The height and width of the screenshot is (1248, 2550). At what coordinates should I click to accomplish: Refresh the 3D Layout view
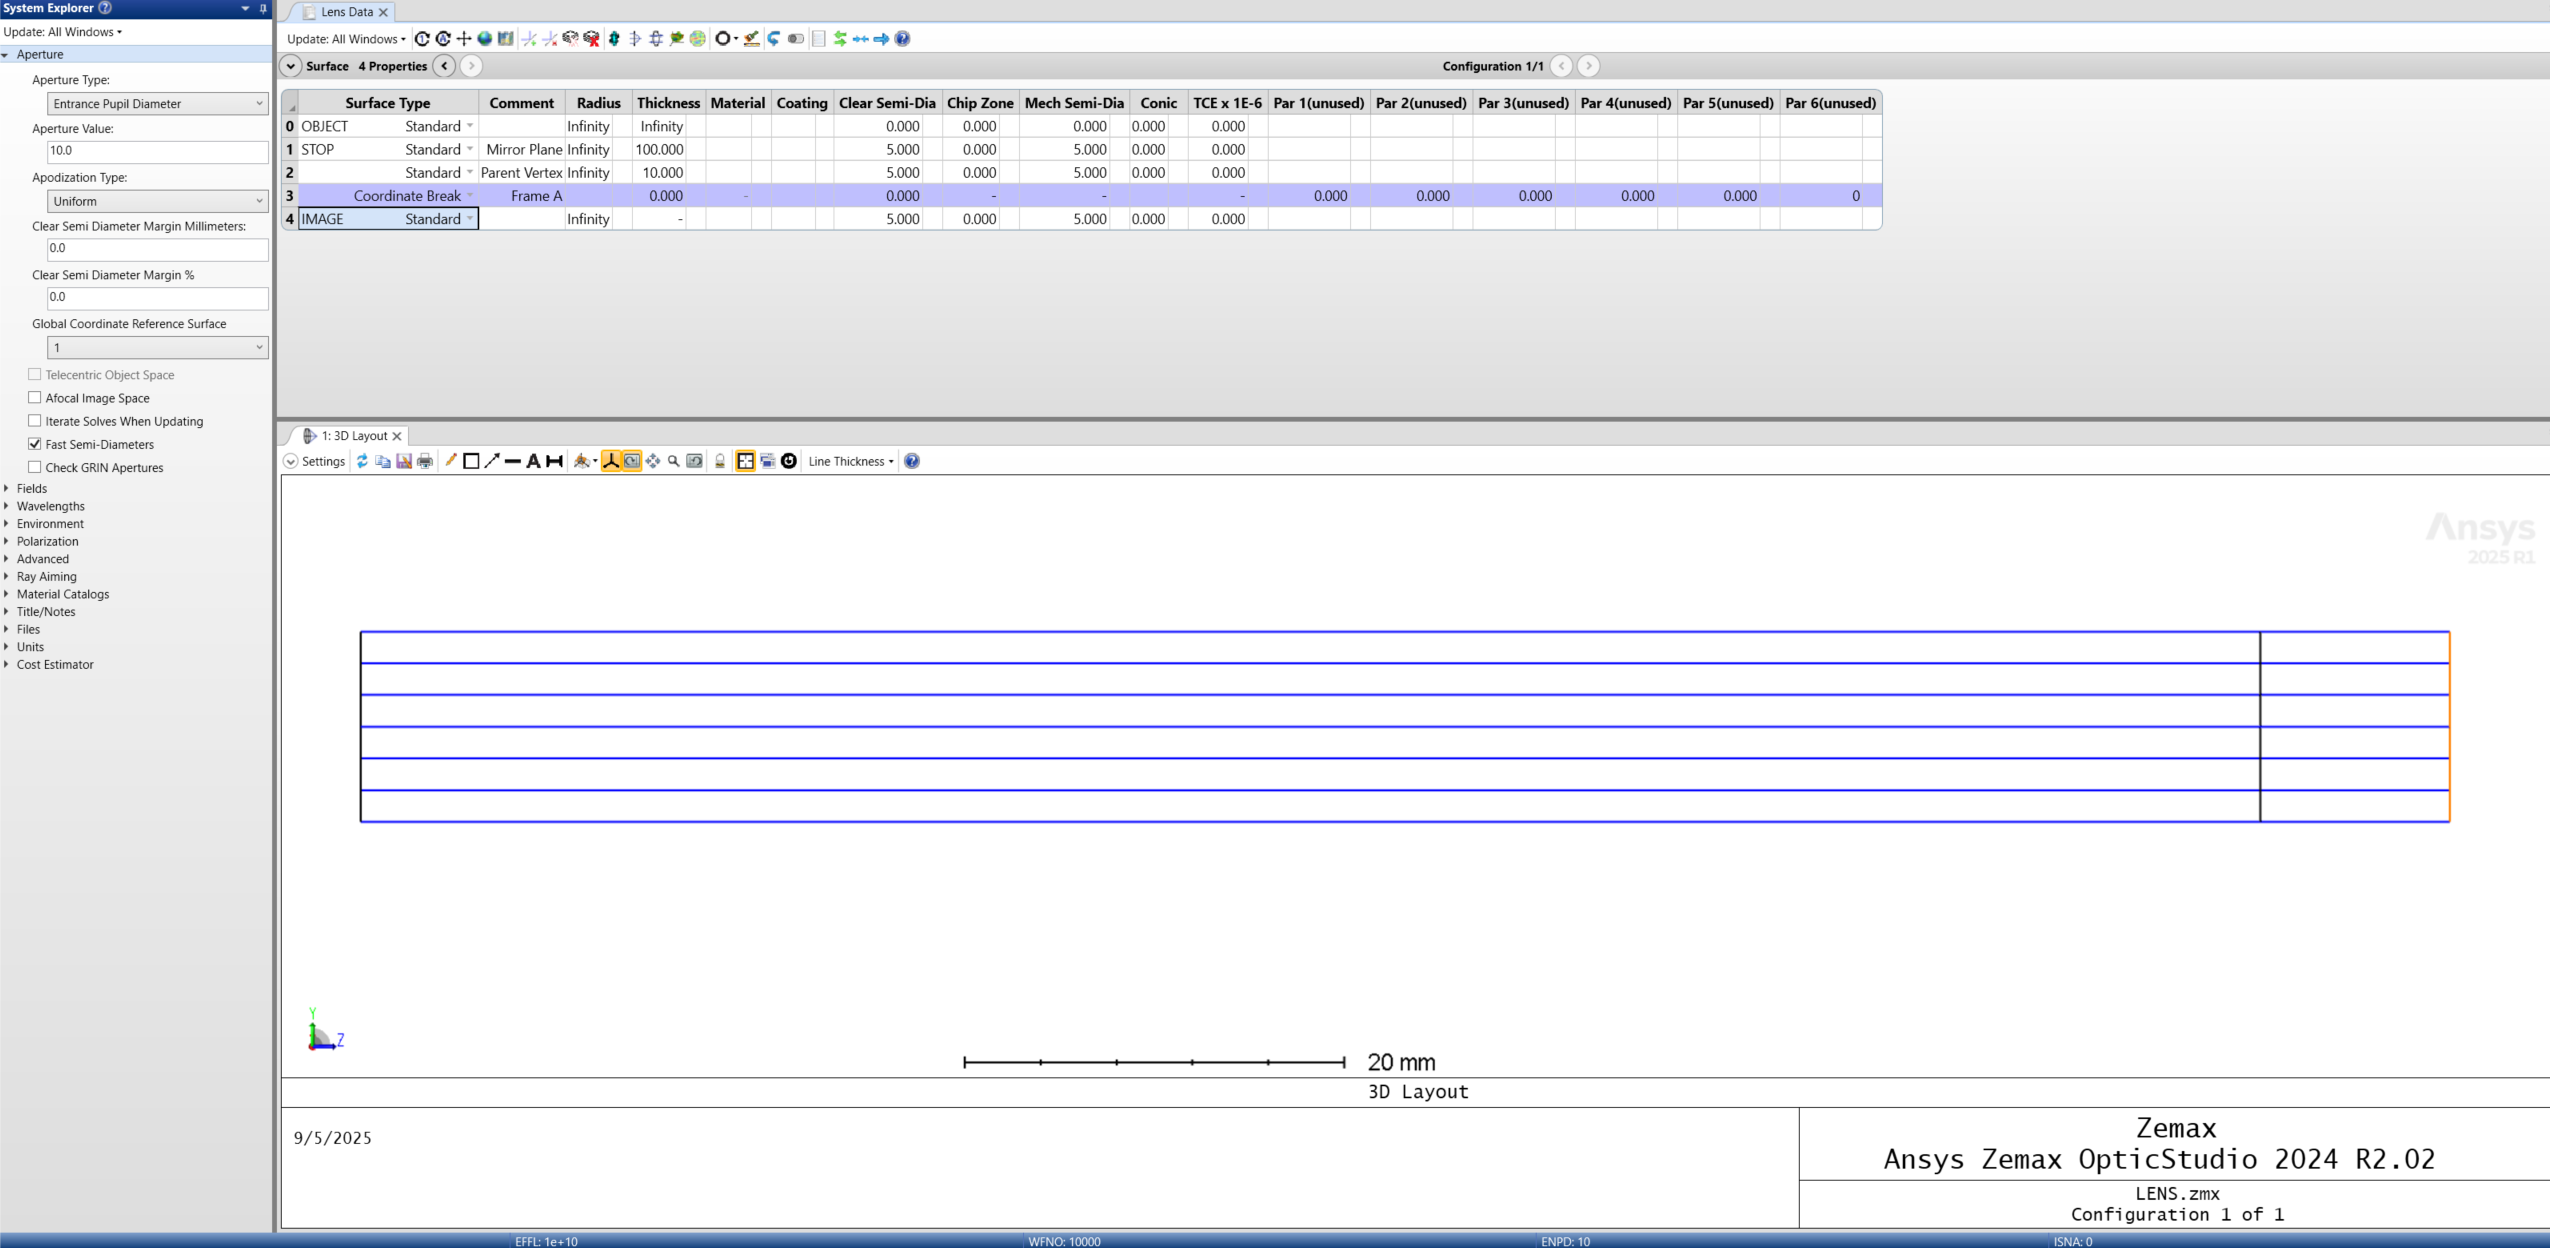[x=362, y=461]
